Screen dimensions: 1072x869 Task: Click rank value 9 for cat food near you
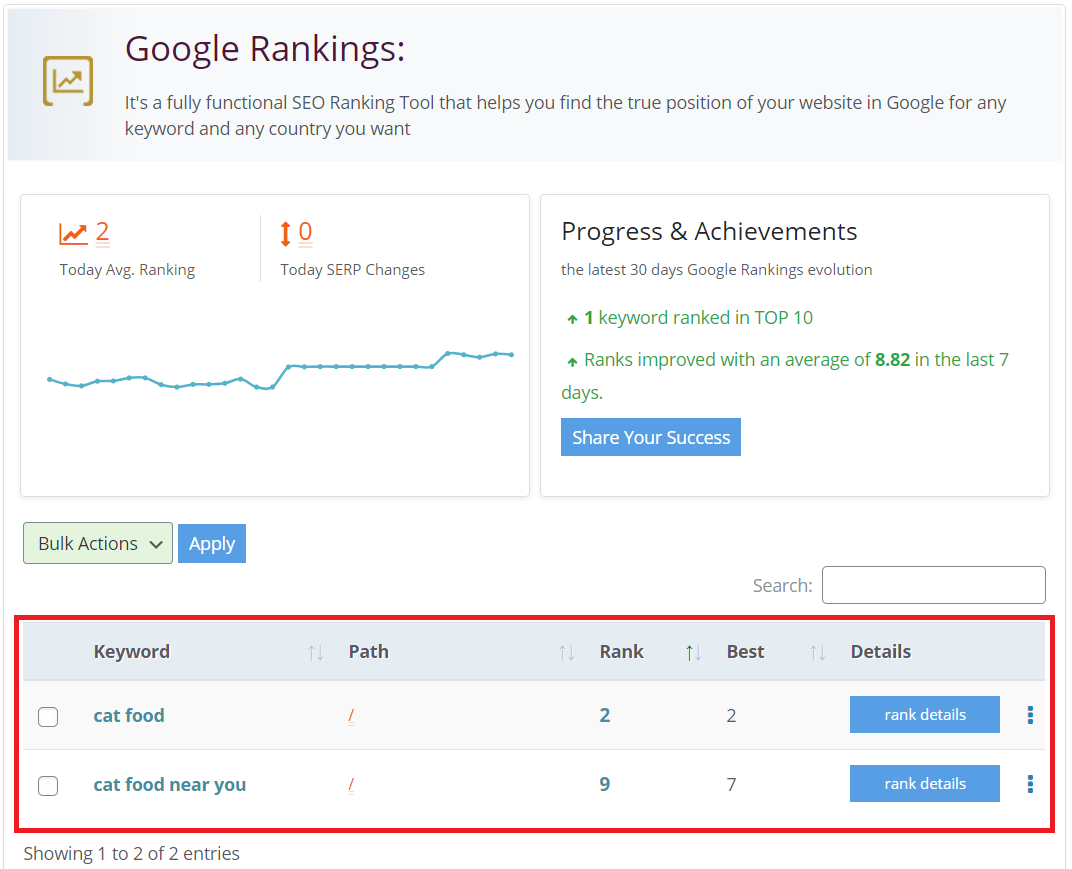[x=605, y=784]
